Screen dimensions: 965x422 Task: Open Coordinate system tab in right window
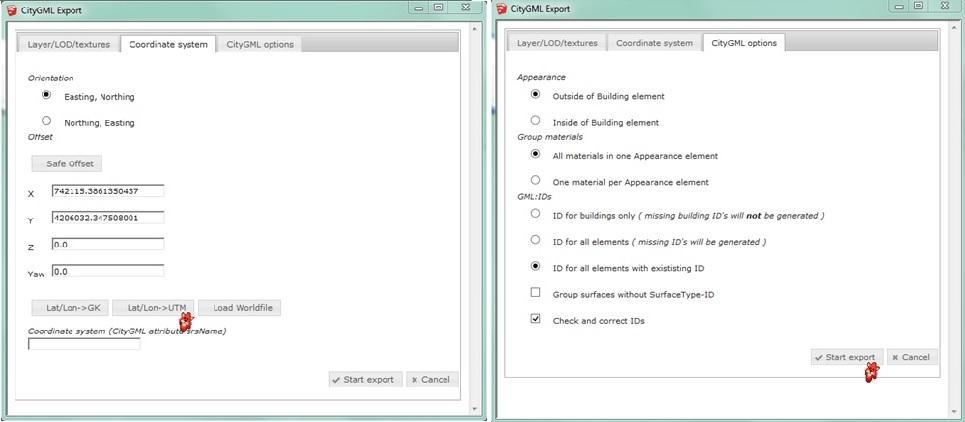(654, 43)
